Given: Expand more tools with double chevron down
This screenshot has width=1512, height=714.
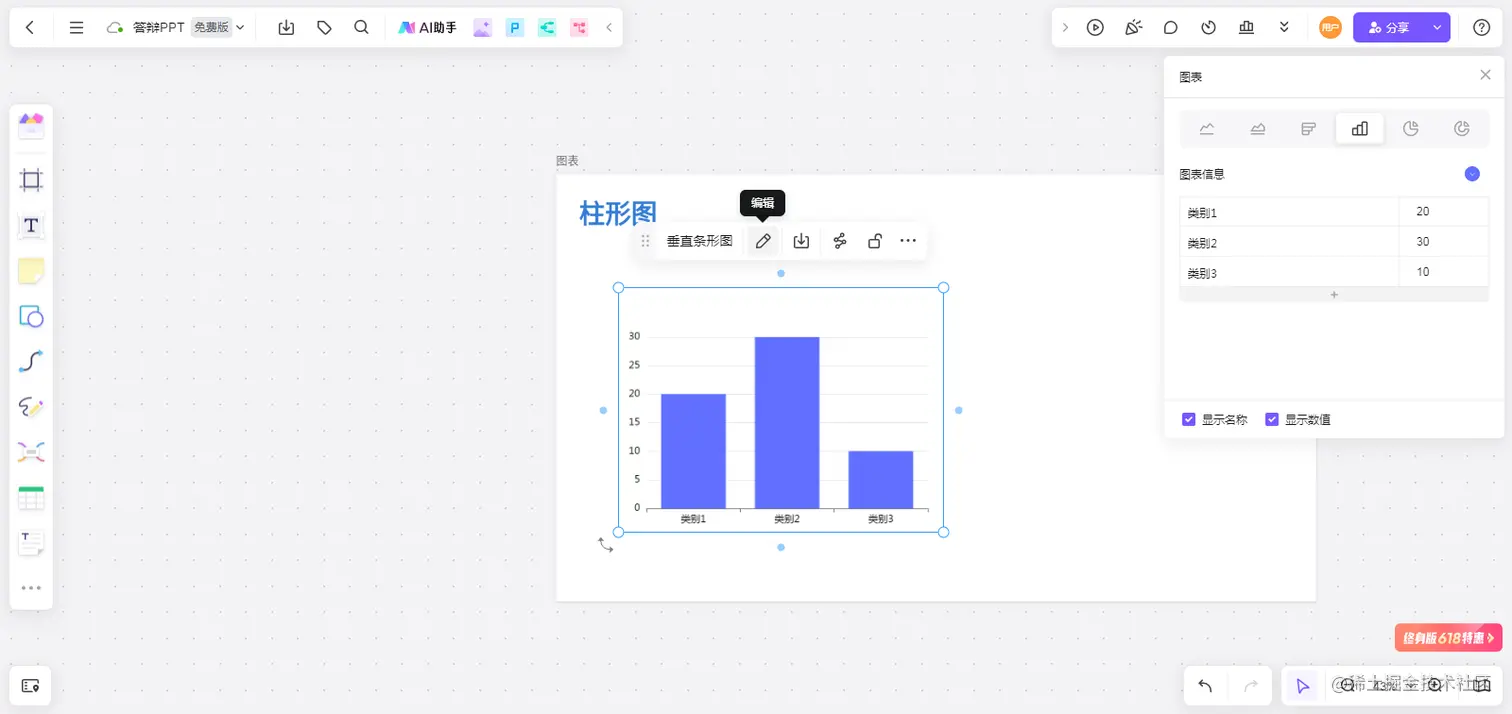Looking at the screenshot, I should click(x=1284, y=28).
